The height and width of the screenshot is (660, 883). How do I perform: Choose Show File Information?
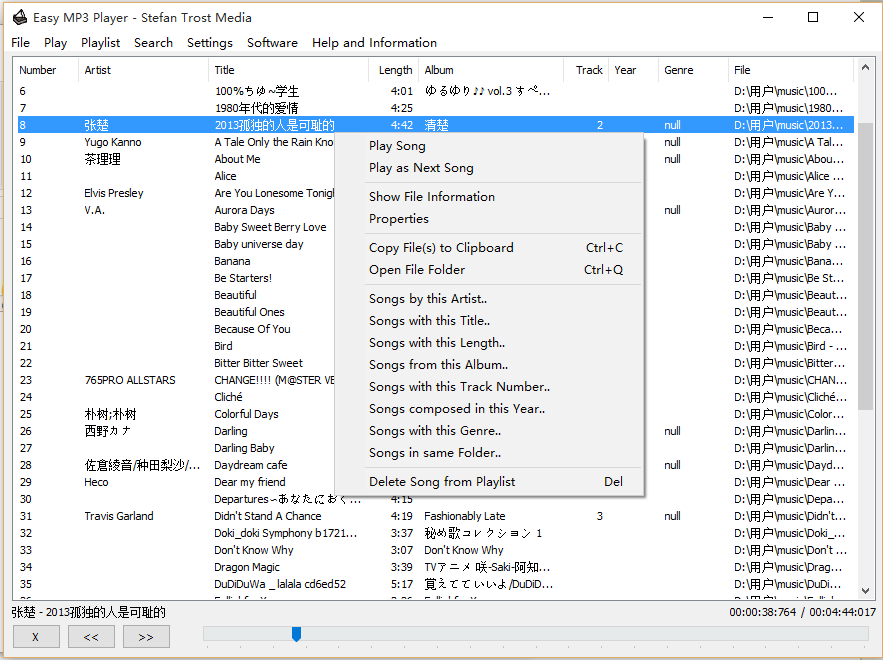coord(431,197)
